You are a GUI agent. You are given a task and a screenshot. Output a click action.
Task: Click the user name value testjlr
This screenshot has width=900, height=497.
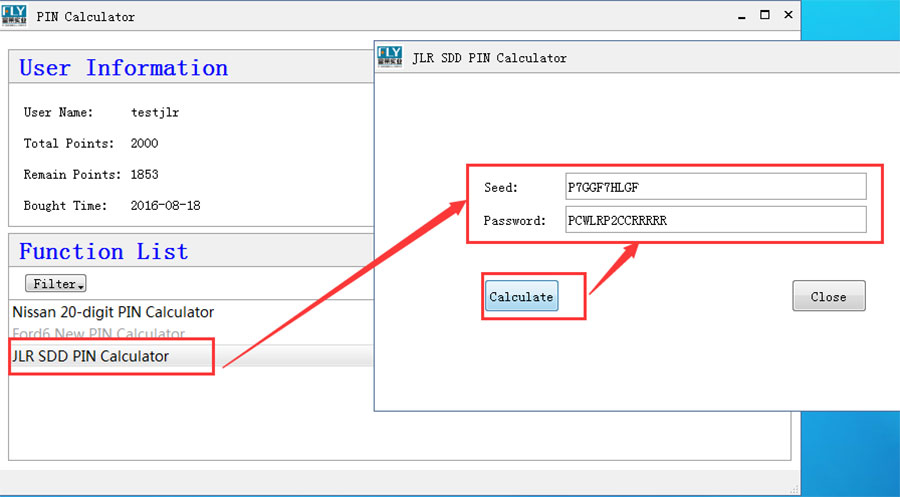155,113
